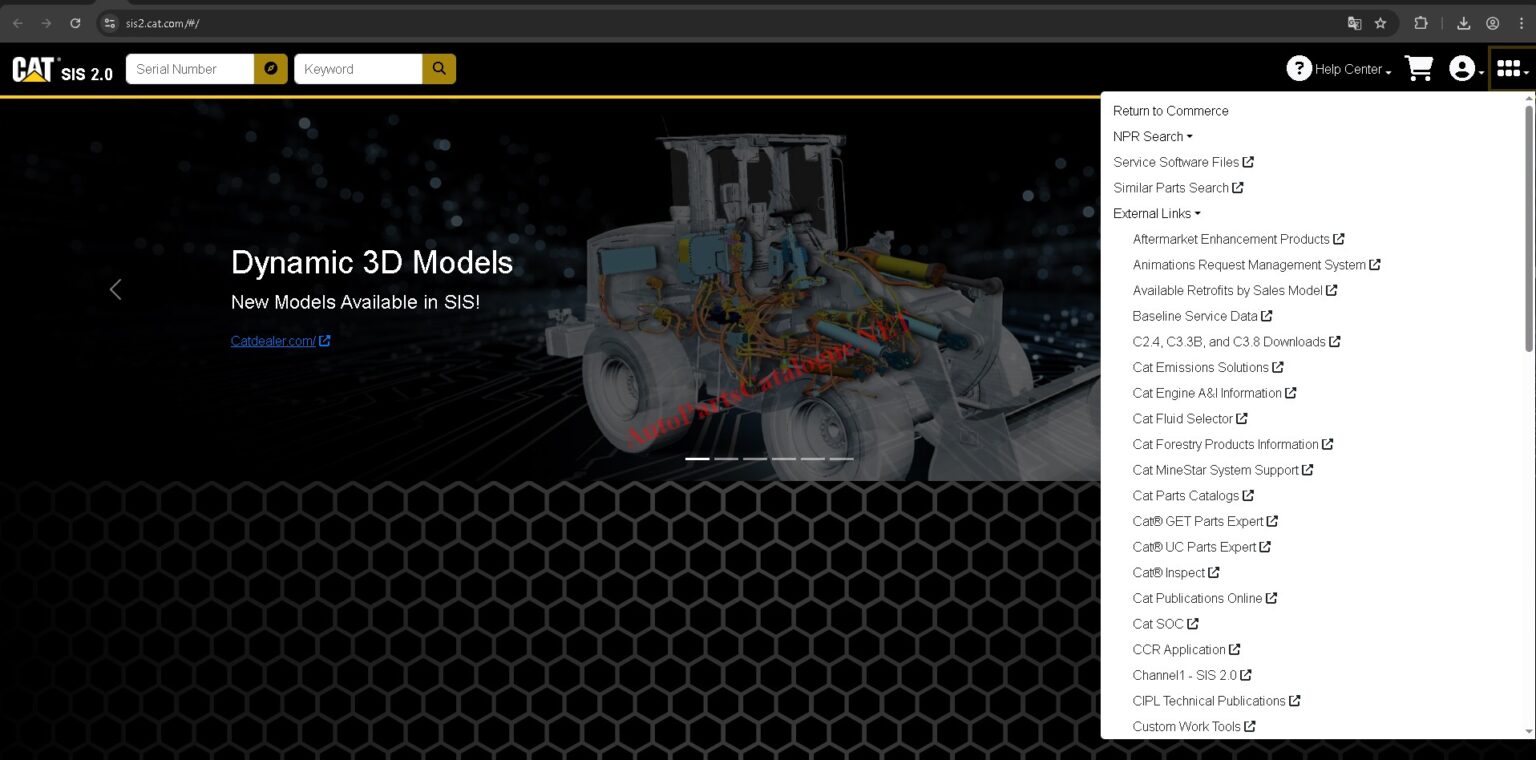Image resolution: width=1536 pixels, height=760 pixels.
Task: Select Cat Parts Catalogs from the menu
Action: click(x=1187, y=495)
